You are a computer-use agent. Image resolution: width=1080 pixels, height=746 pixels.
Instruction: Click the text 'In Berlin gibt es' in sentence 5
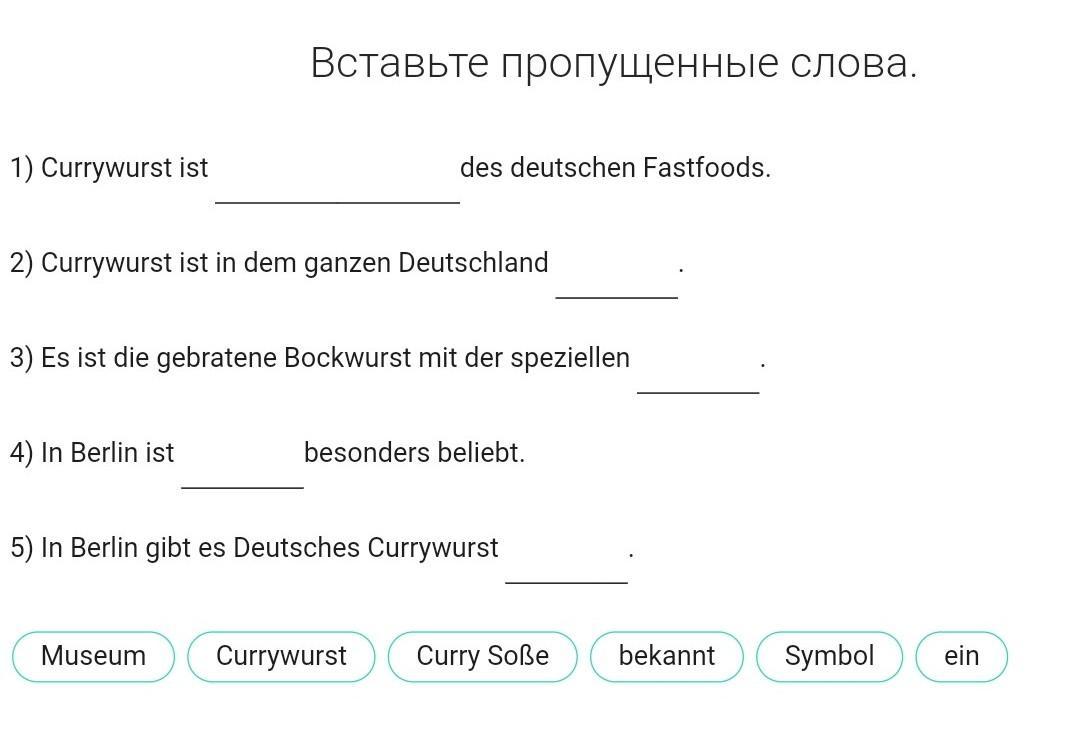(133, 549)
